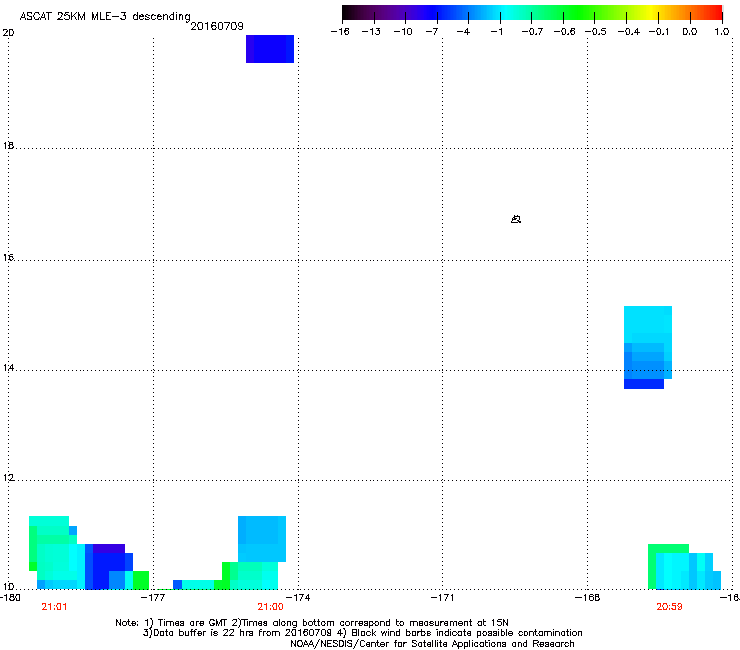Click the -0.7 color scale label
This screenshot has width=740, height=650.
coord(532,32)
